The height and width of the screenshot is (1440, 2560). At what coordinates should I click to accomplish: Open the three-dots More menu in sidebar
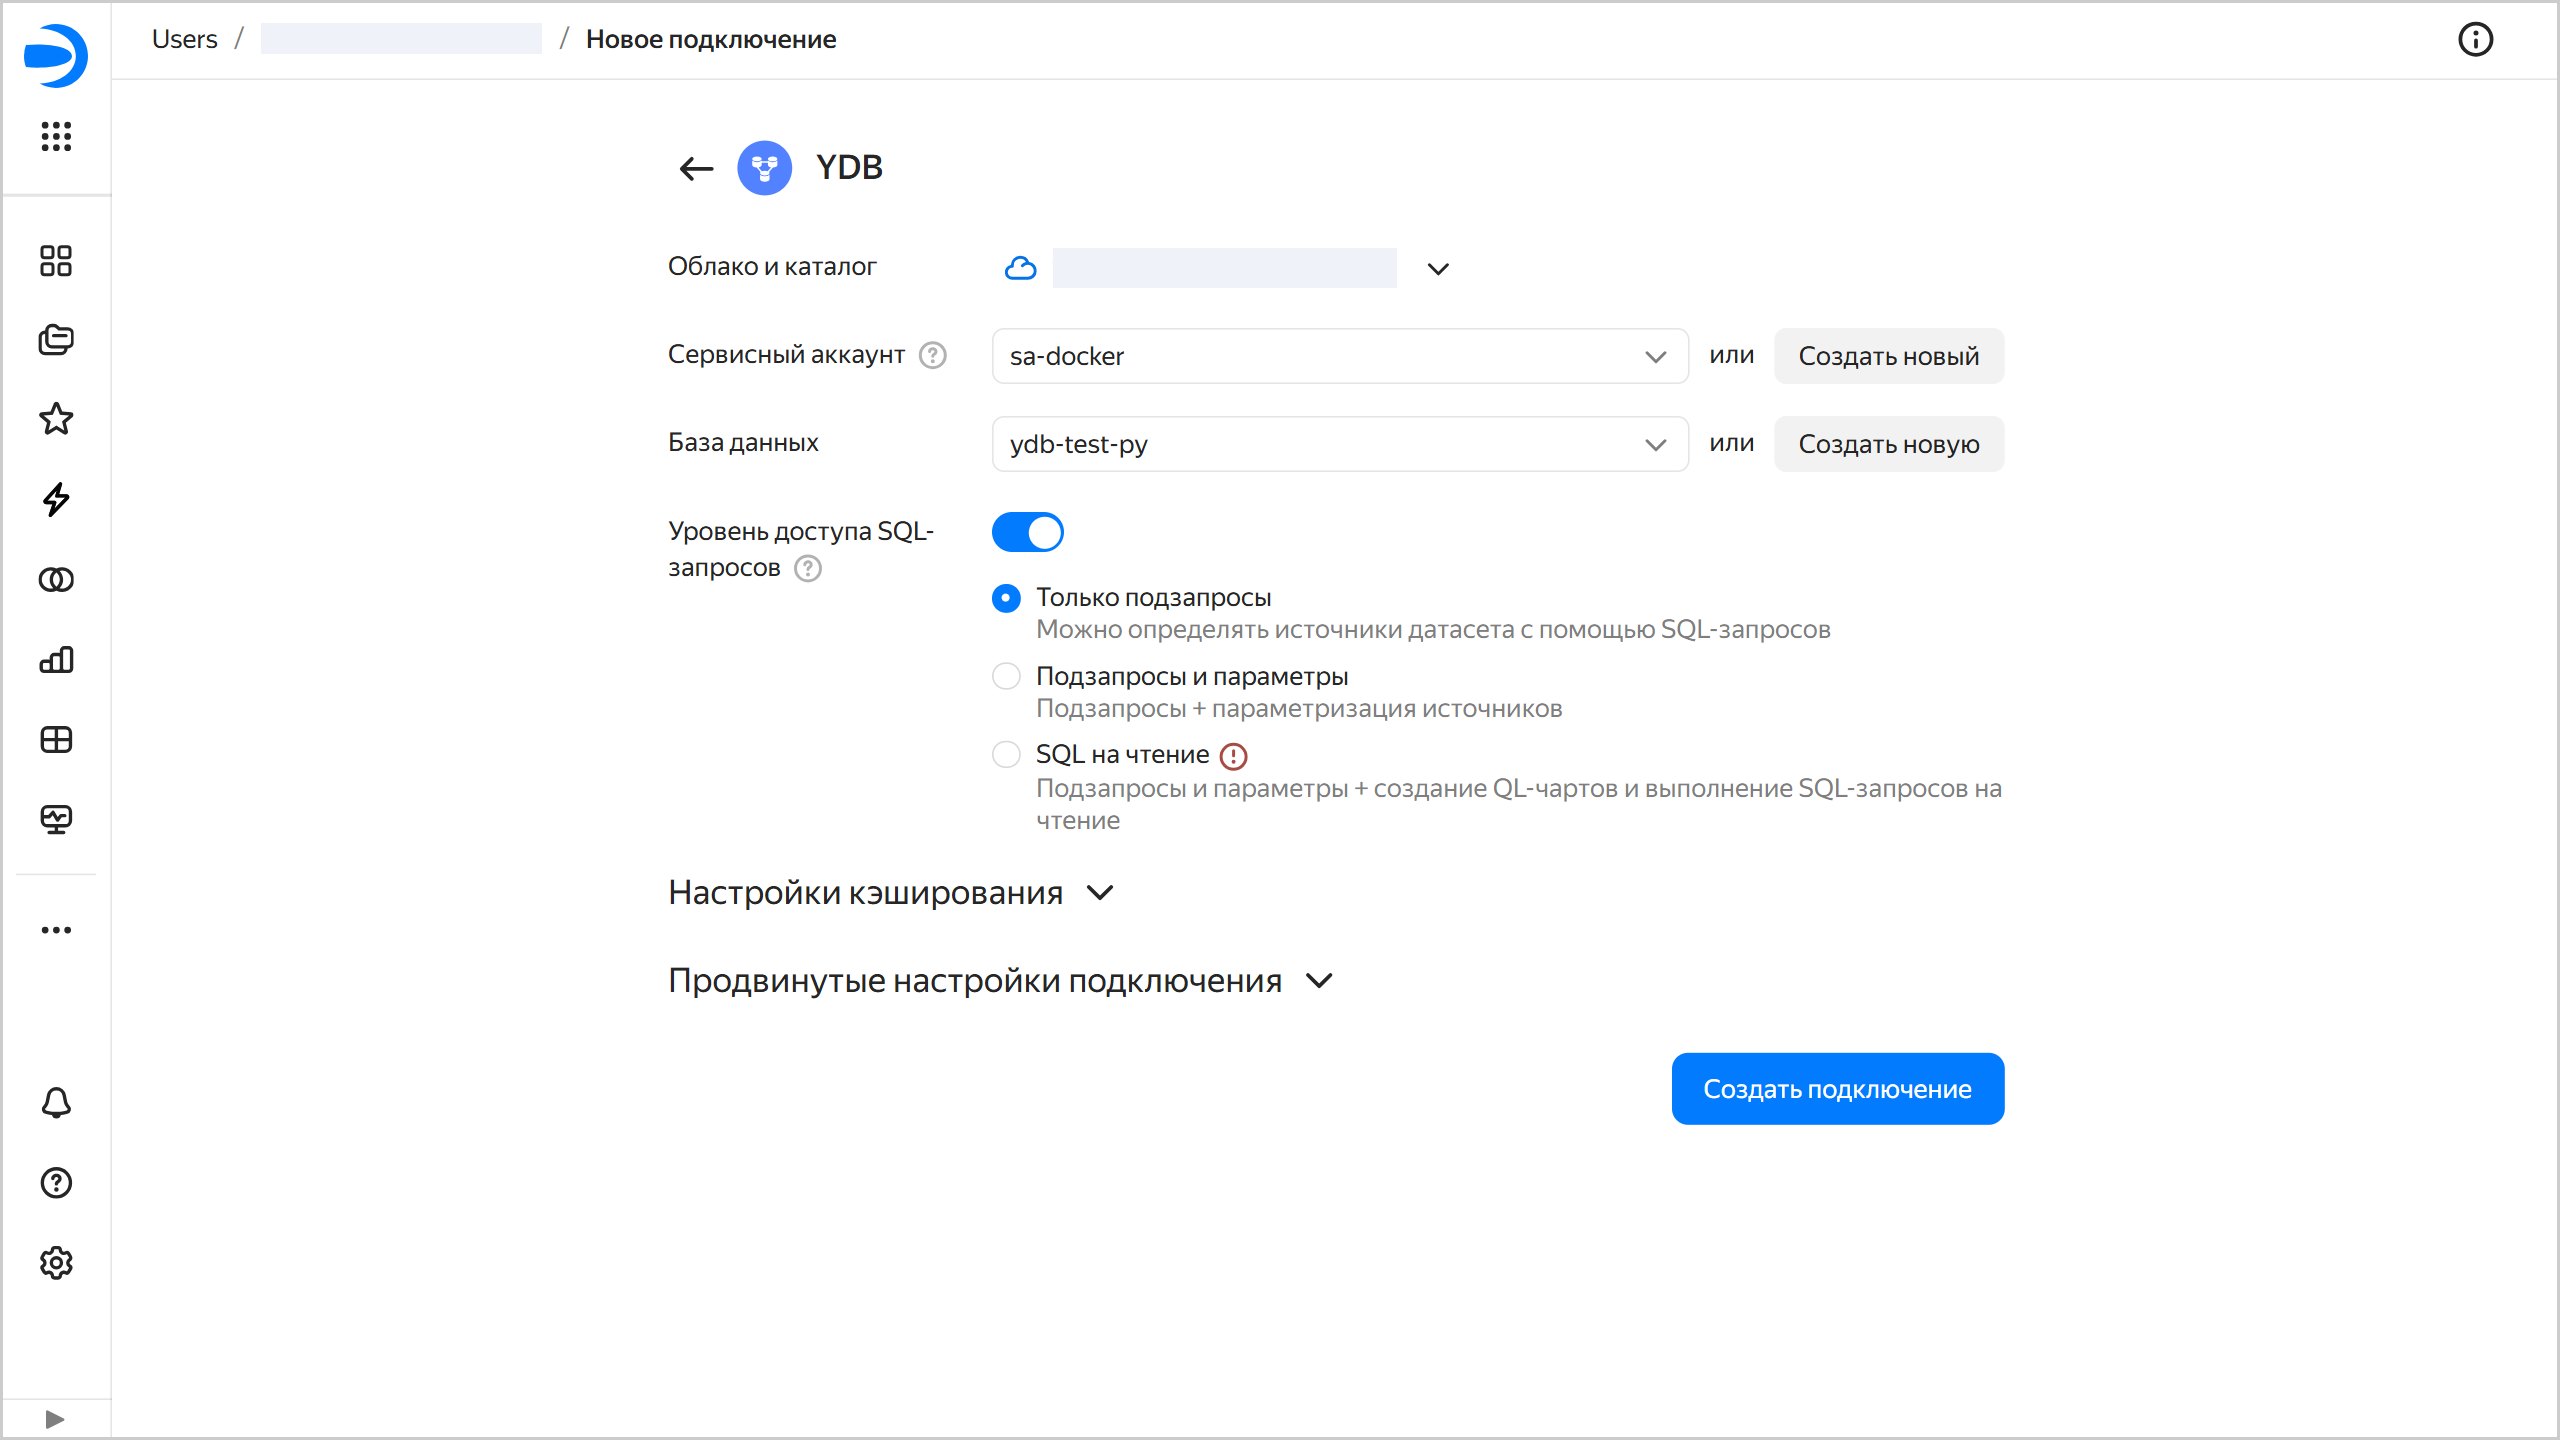[x=56, y=930]
